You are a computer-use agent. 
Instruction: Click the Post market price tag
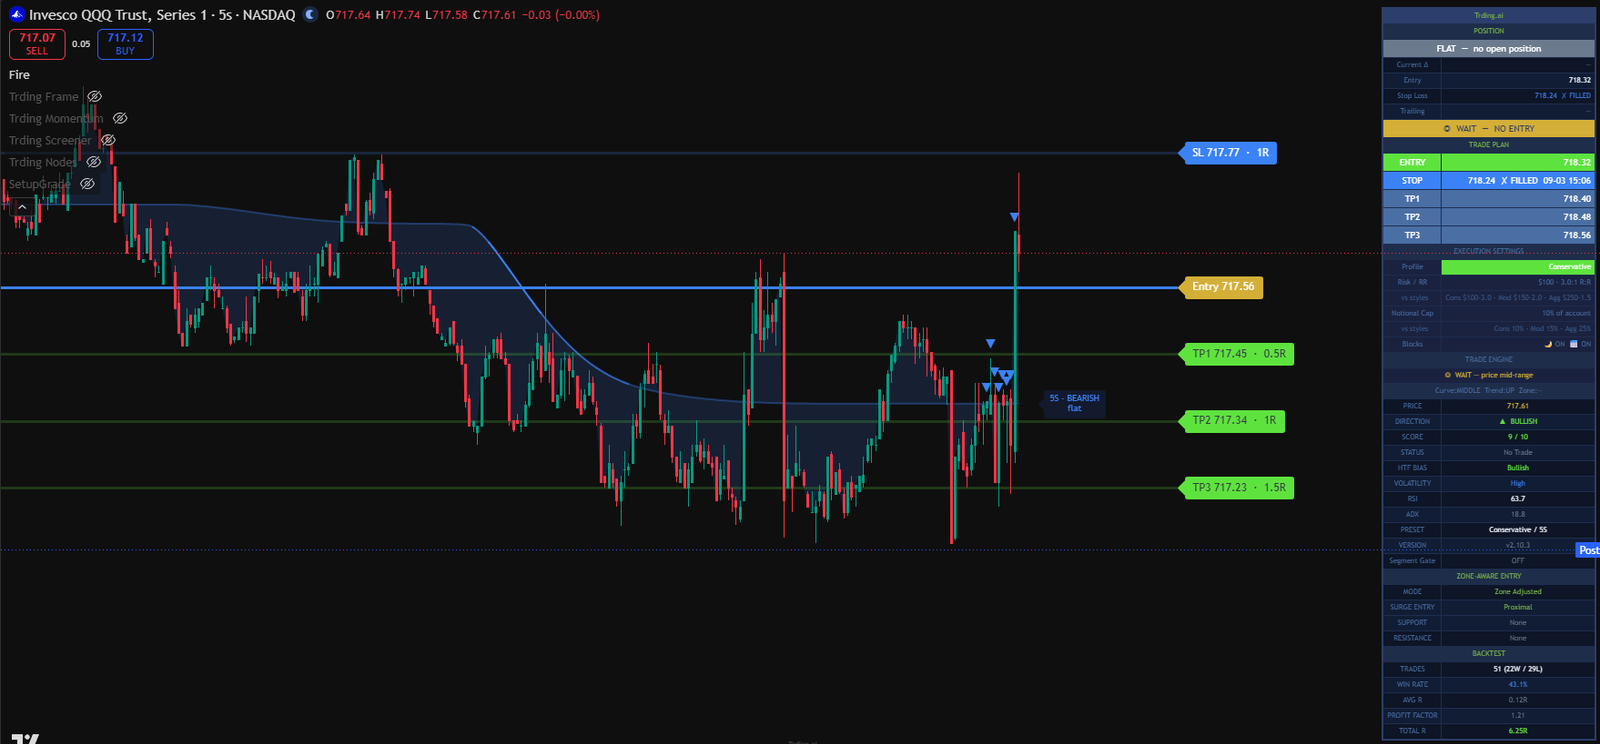click(x=1588, y=550)
